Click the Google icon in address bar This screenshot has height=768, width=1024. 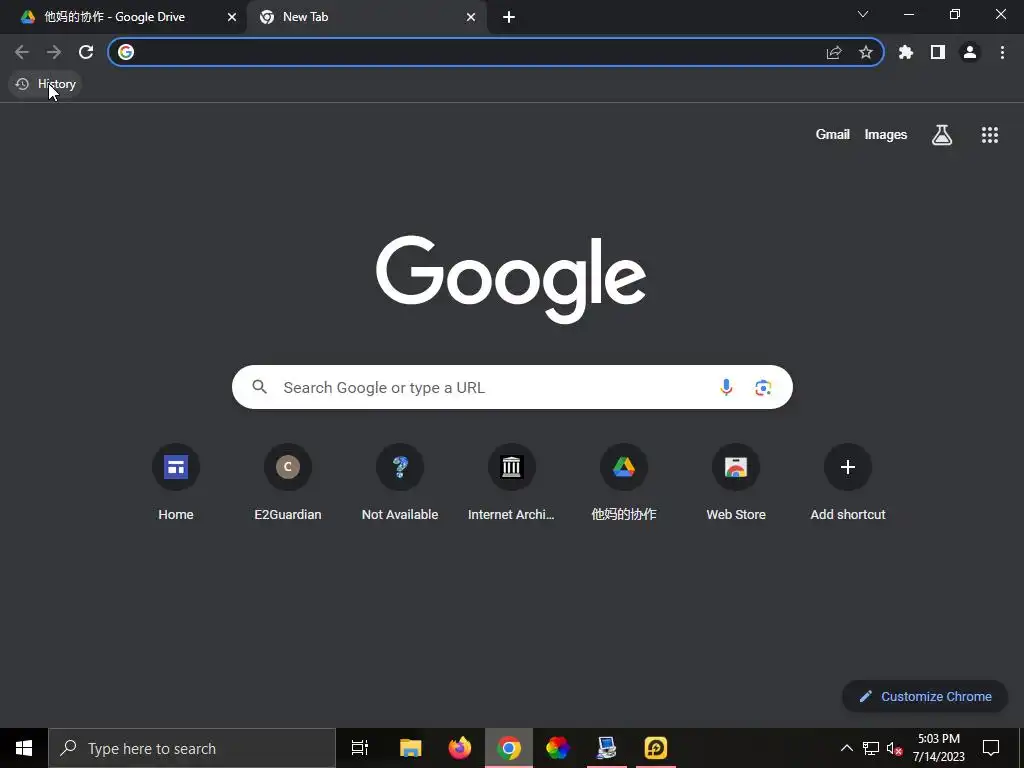126,52
